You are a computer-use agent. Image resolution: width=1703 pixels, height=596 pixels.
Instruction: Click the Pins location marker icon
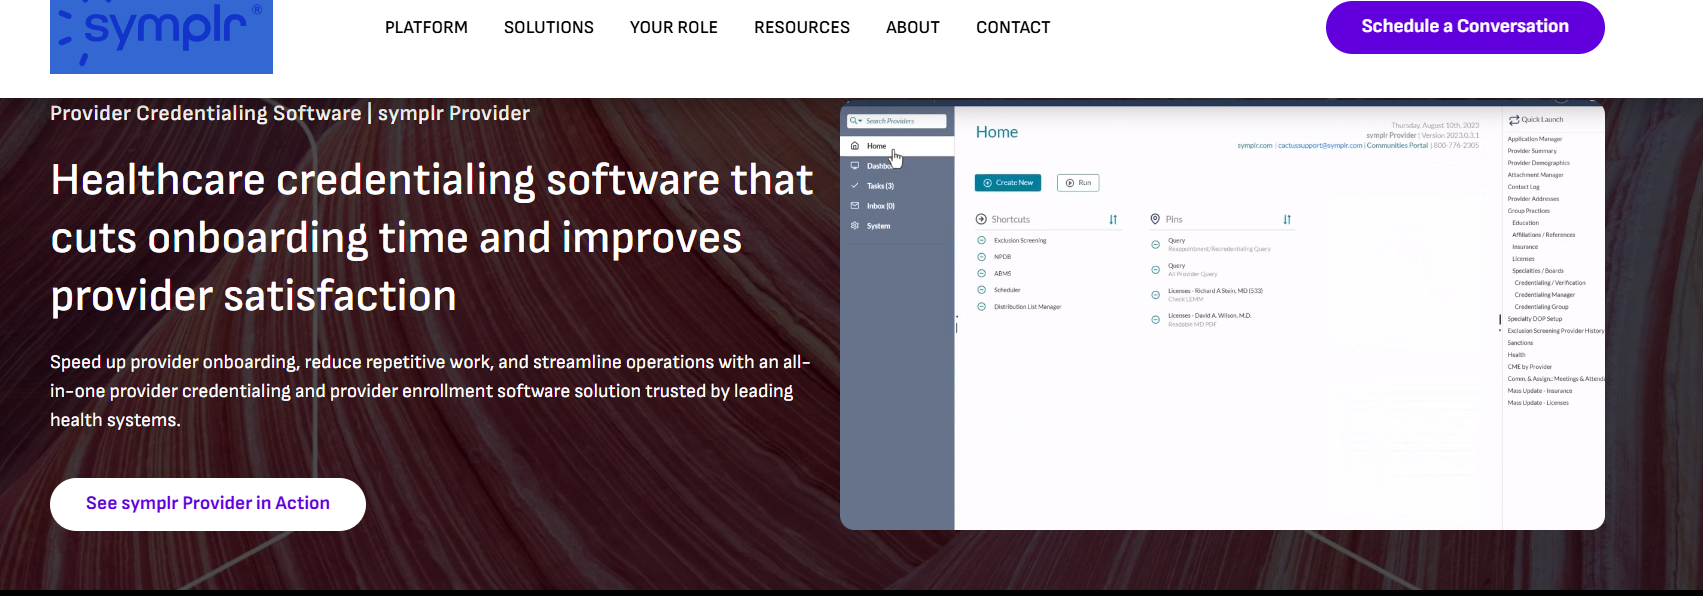pos(1155,219)
